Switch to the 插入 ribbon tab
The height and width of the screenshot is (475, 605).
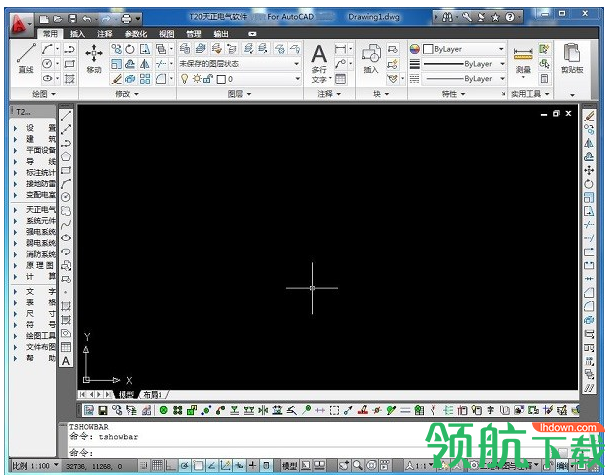[77, 34]
